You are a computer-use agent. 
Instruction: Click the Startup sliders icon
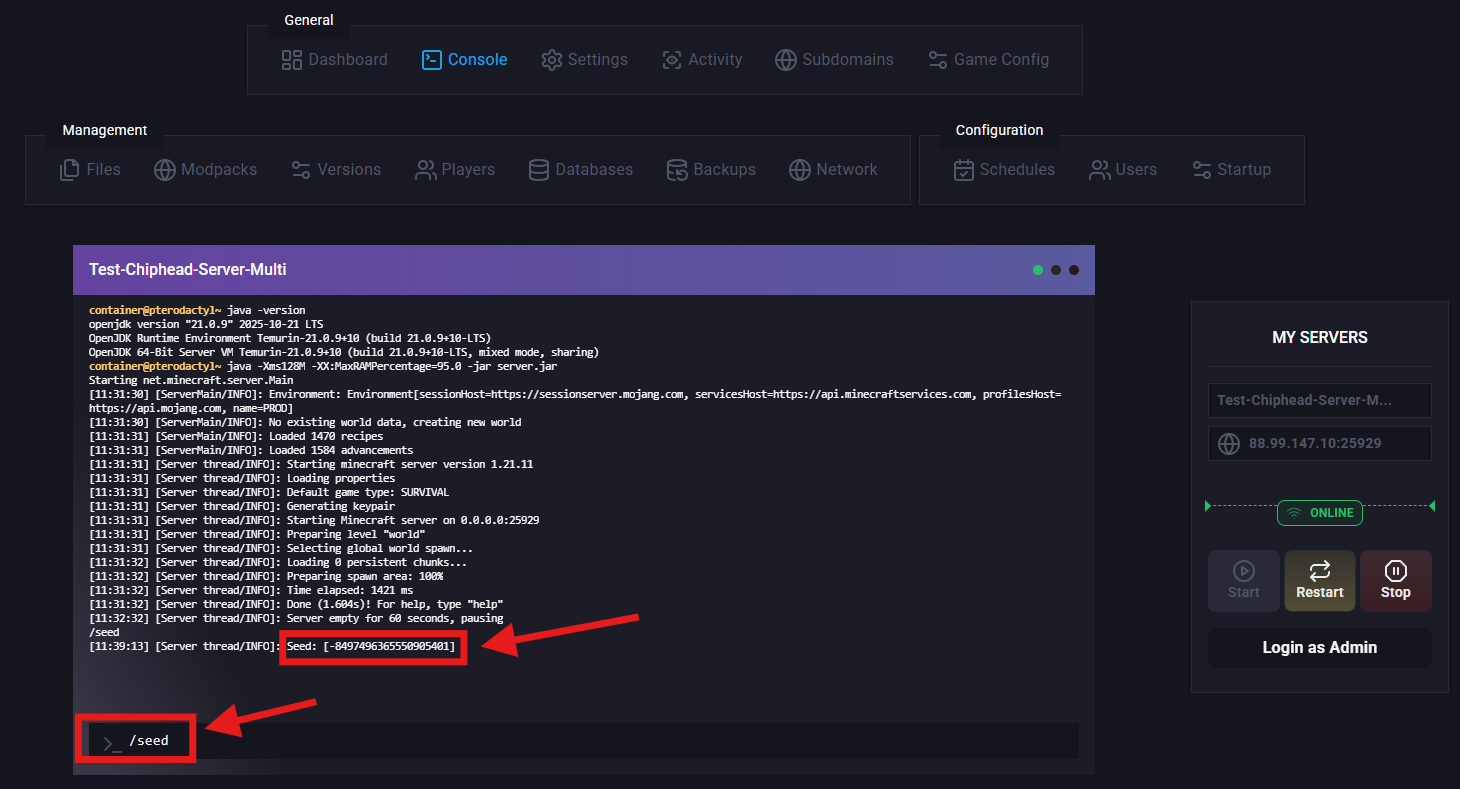1202,170
